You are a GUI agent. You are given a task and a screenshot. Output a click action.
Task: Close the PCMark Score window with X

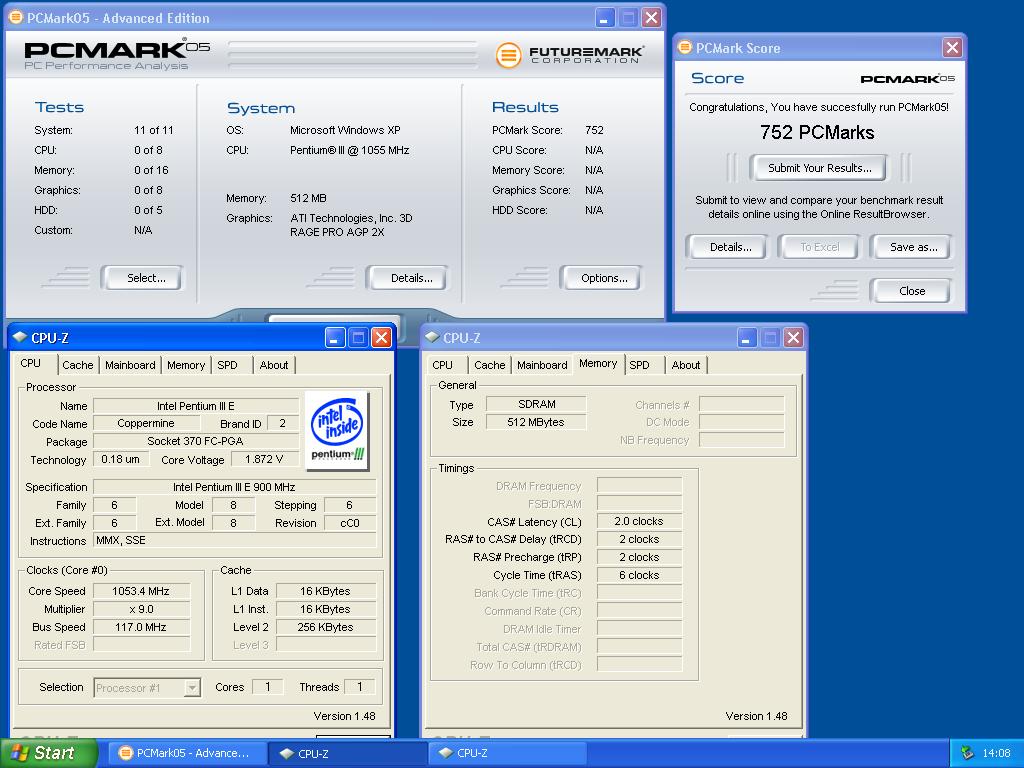click(952, 47)
